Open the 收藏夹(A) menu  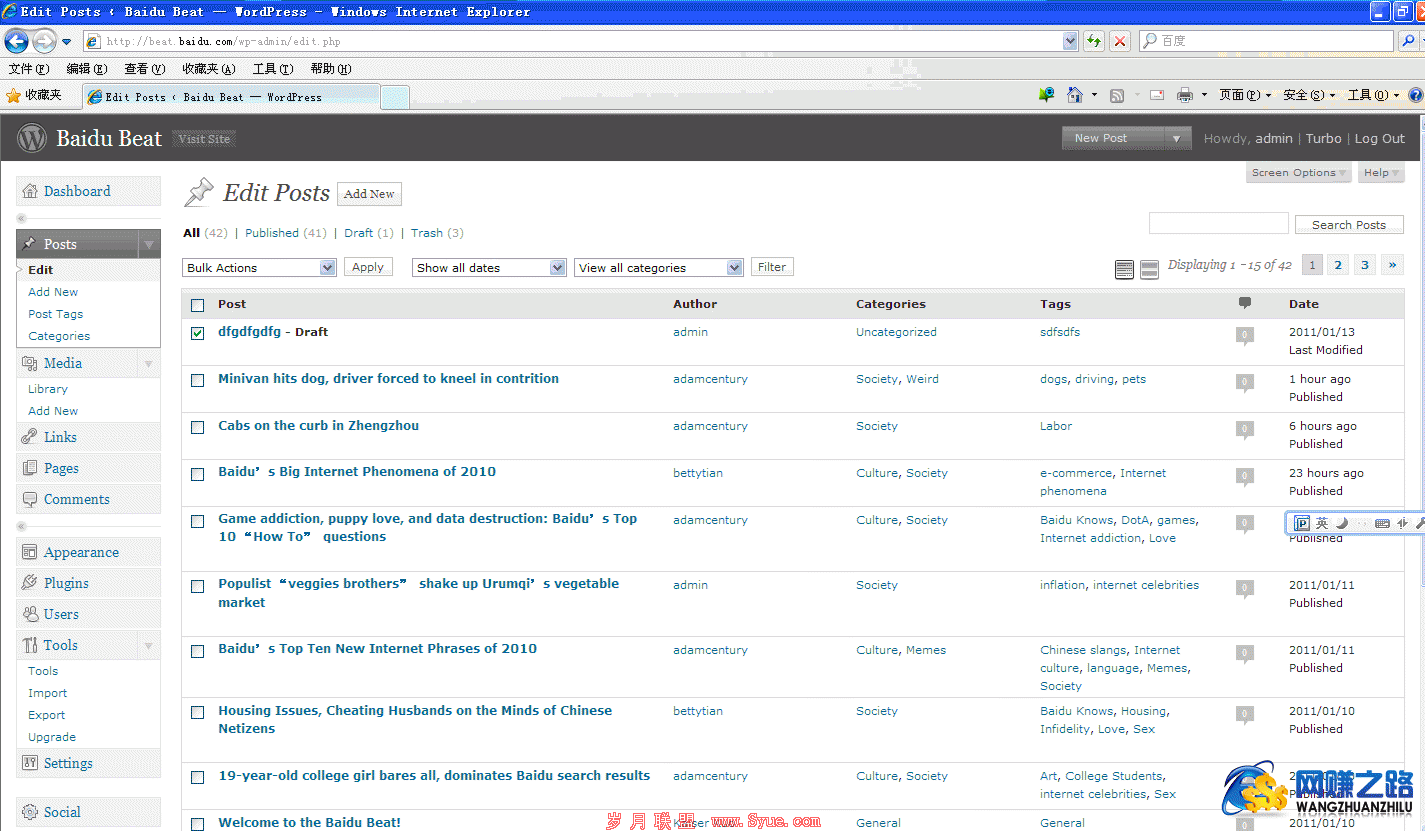coord(208,69)
